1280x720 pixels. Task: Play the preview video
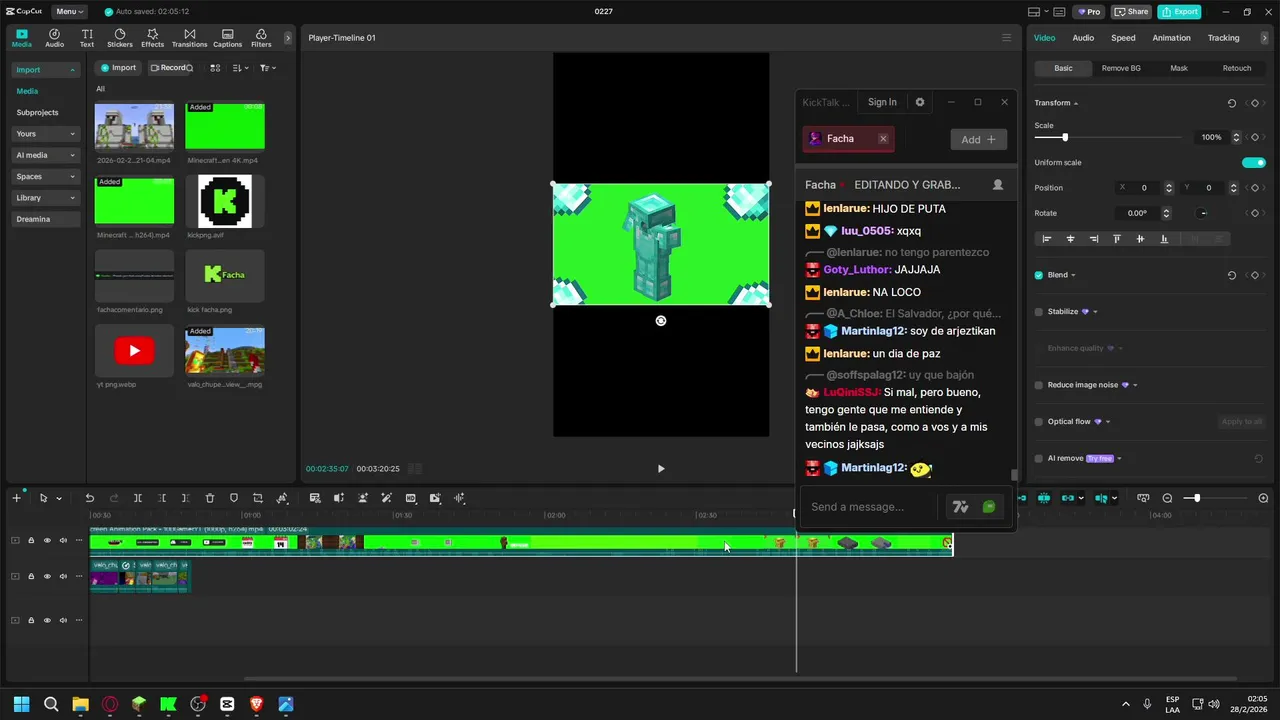click(660, 468)
